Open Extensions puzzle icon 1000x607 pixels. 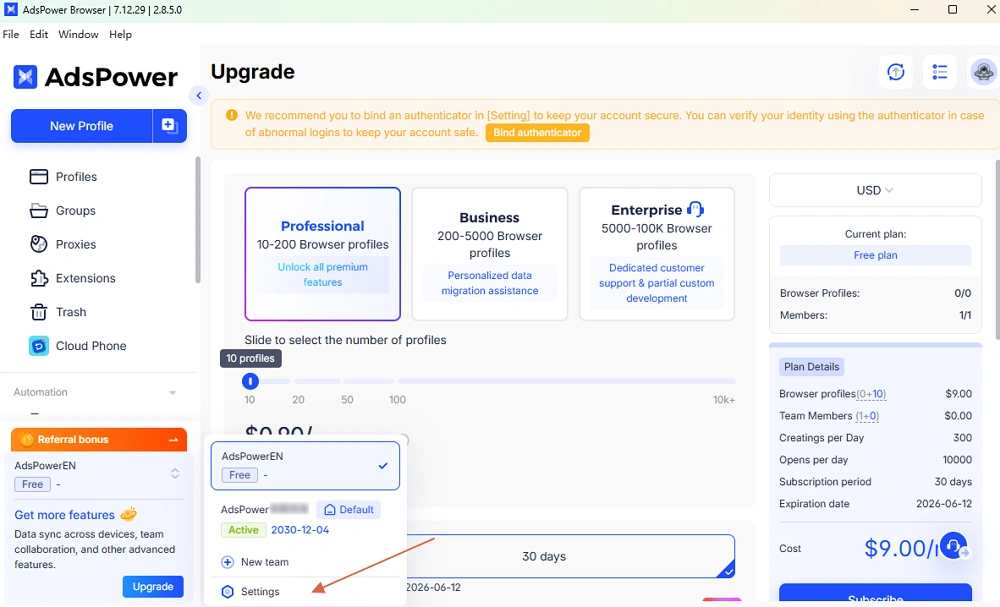coord(39,278)
